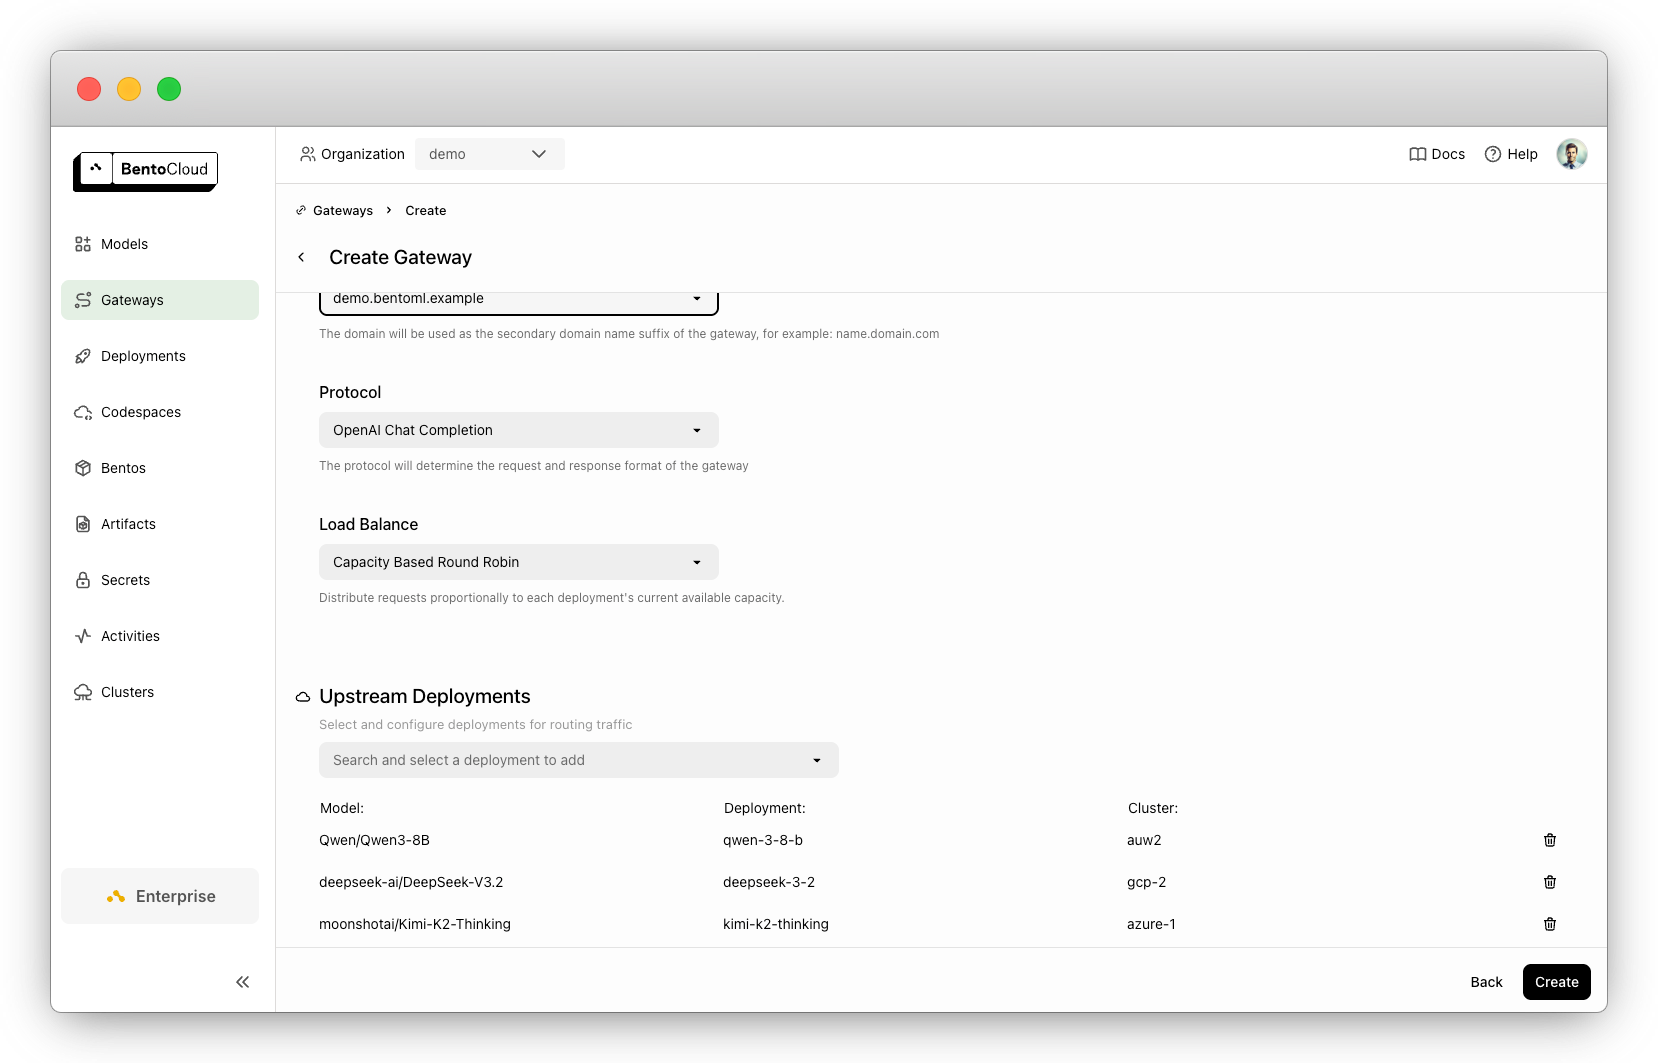Click the kimi-k2-thinking deployment name

[776, 924]
